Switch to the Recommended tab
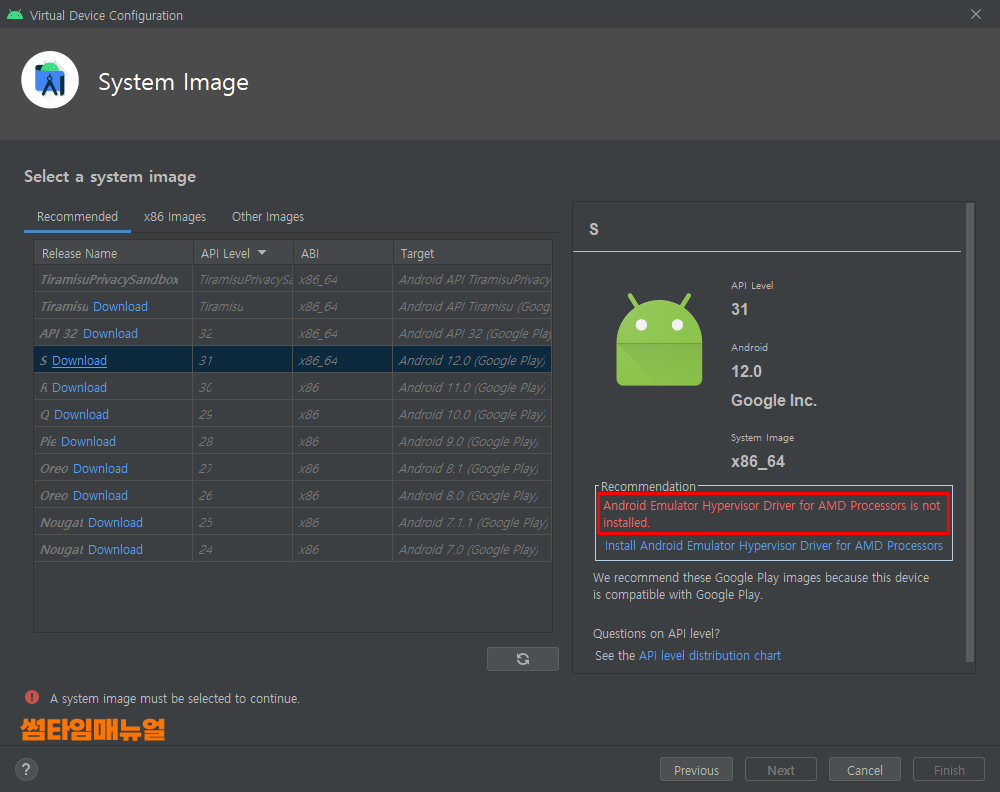Image resolution: width=1000 pixels, height=792 pixels. 77,217
